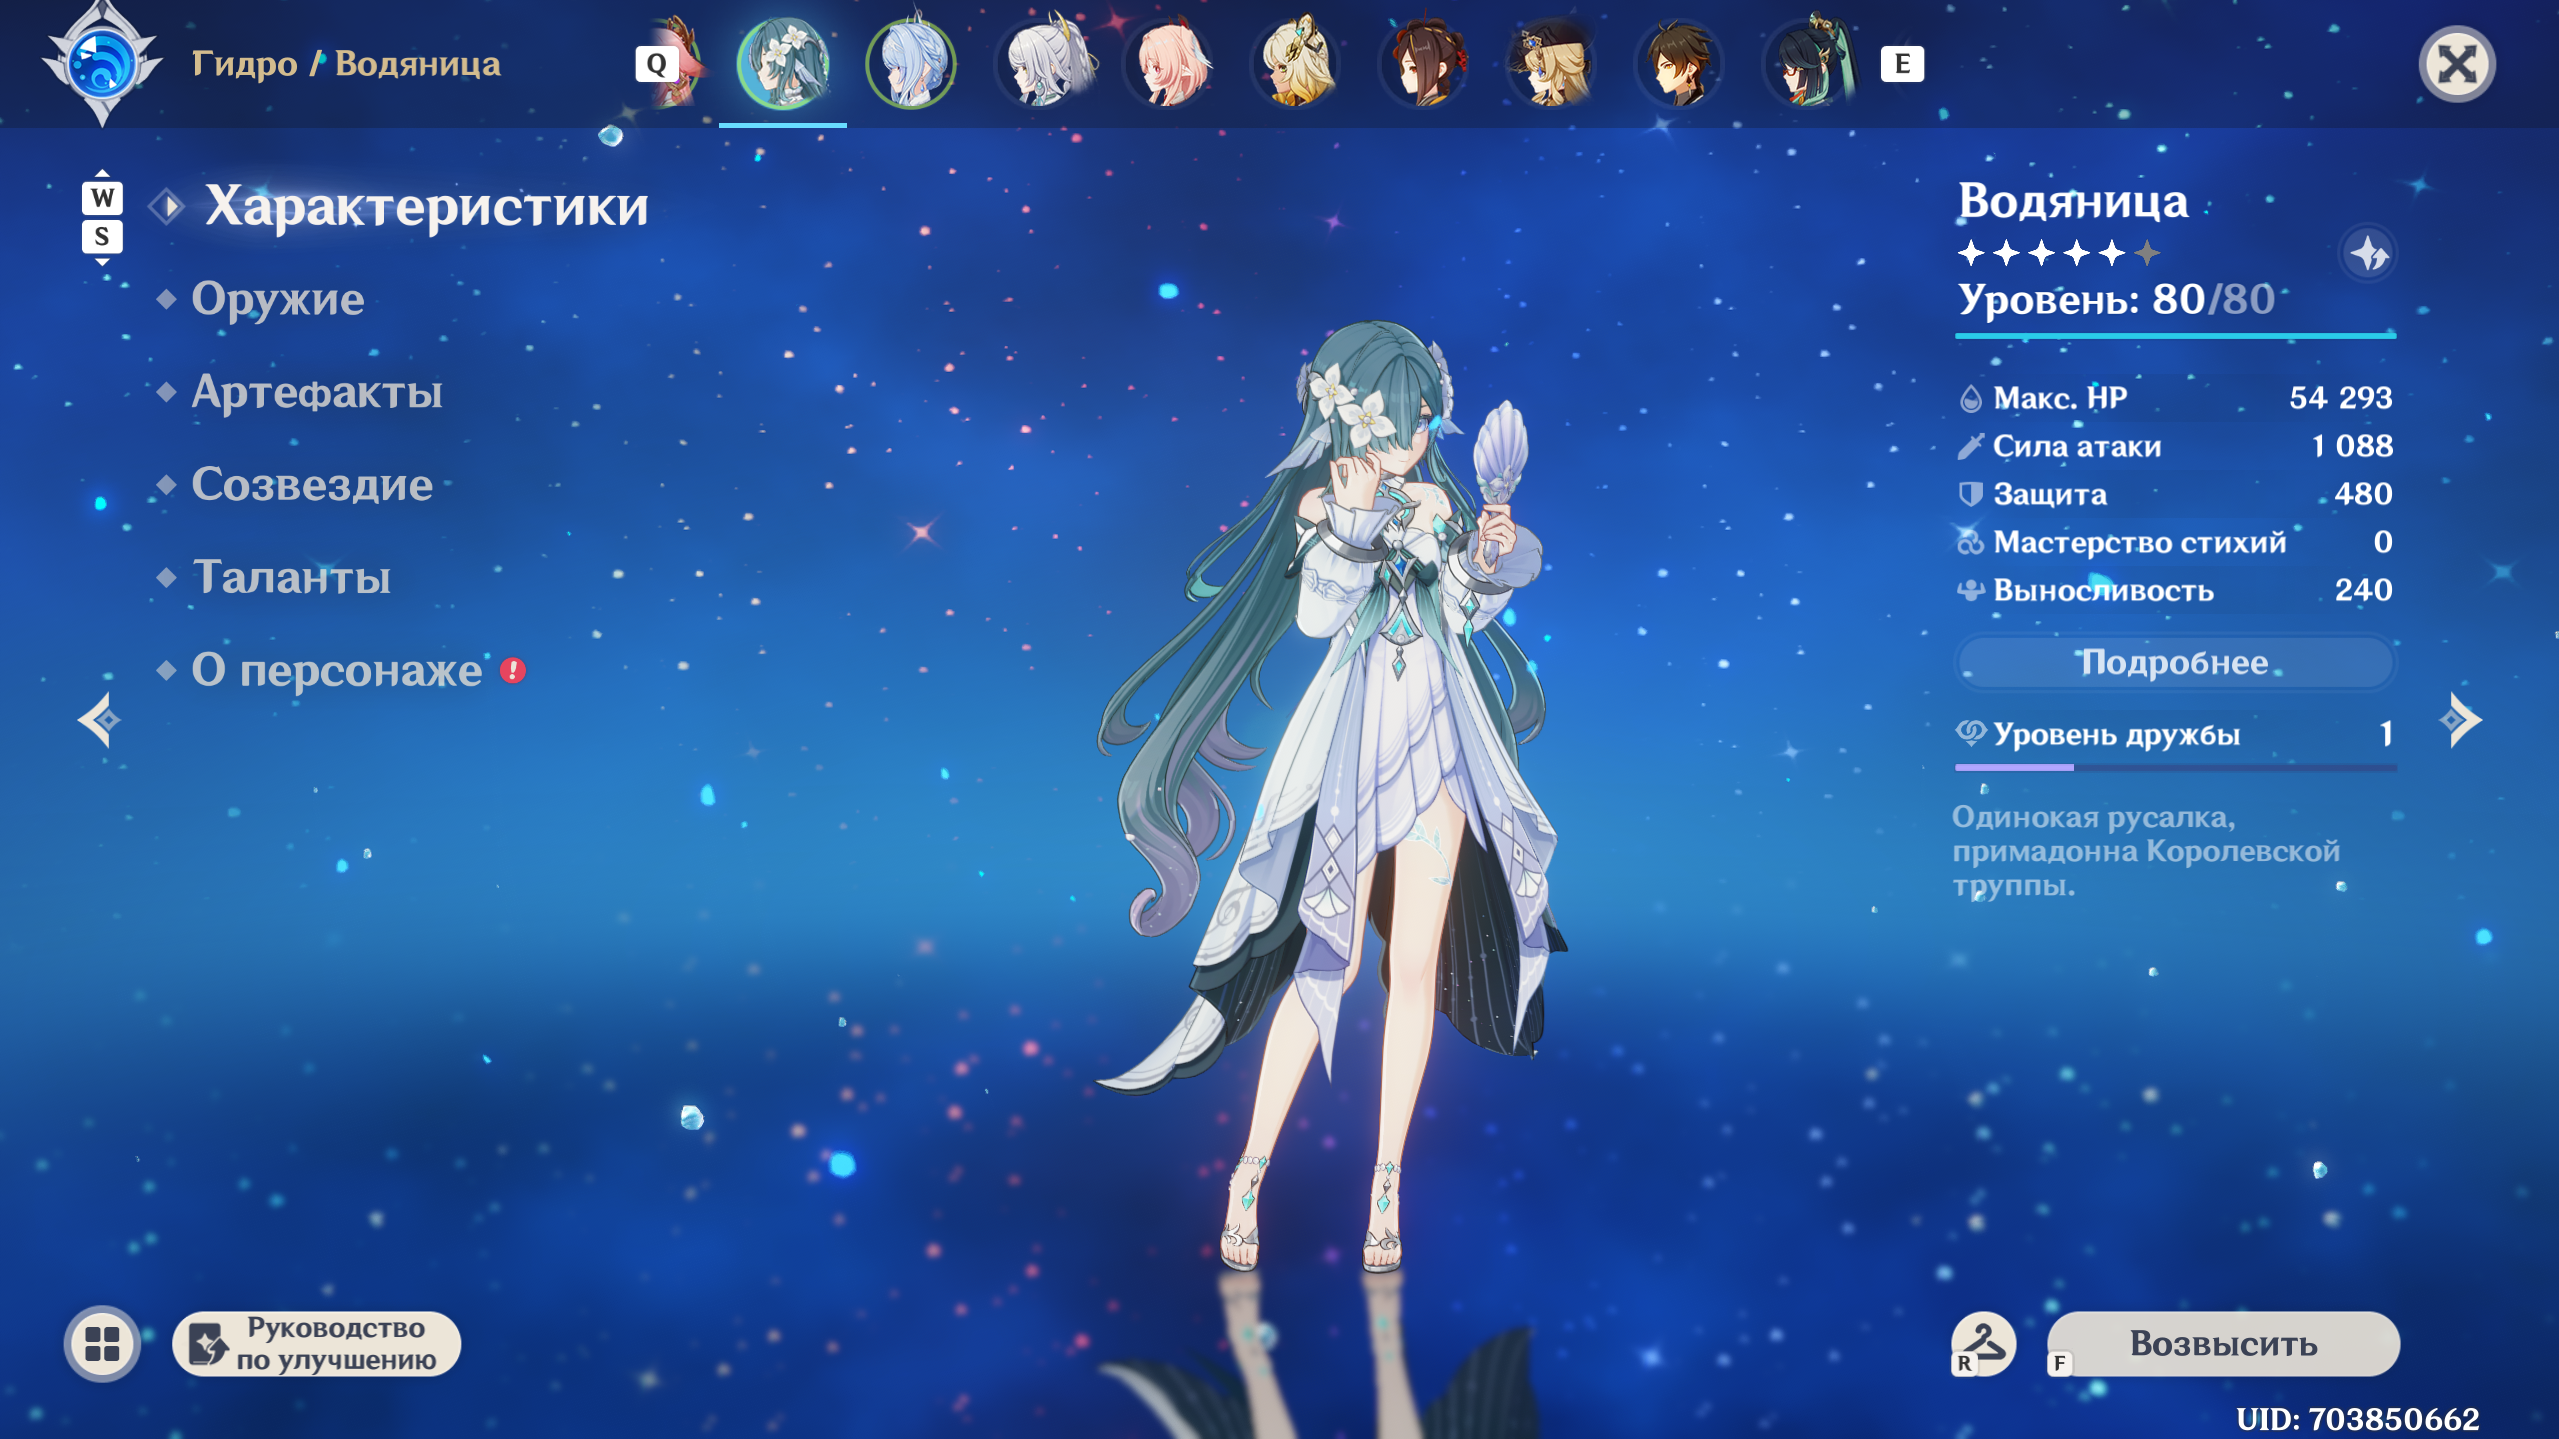2559x1439 pixels.
Task: Go to previous character with left arrow
Action: click(x=100, y=720)
